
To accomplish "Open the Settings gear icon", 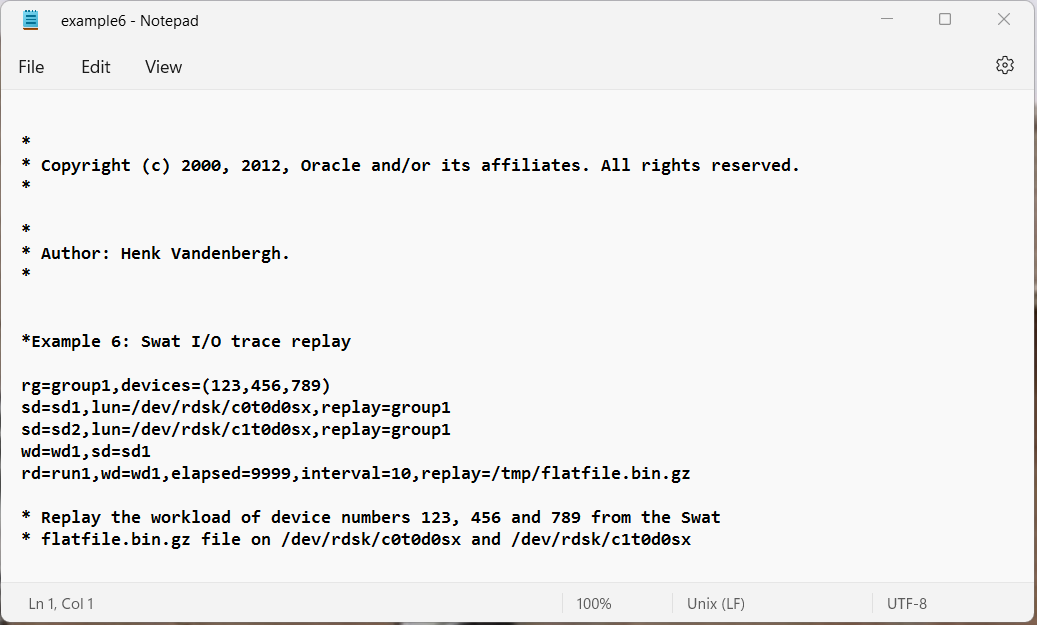I will 1005,65.
